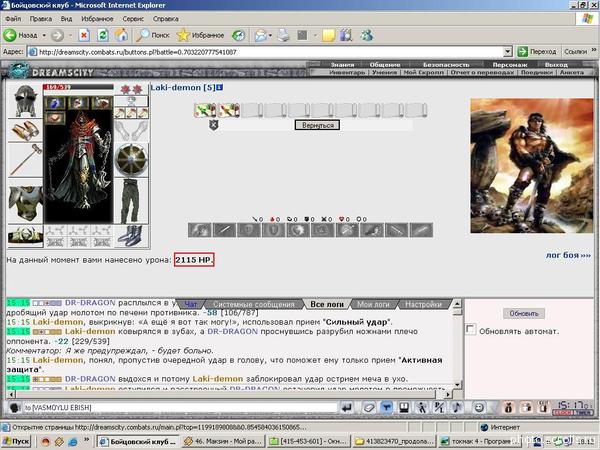This screenshot has width=600, height=450.
Task: Open the Анкета game menu link
Action: [572, 72]
